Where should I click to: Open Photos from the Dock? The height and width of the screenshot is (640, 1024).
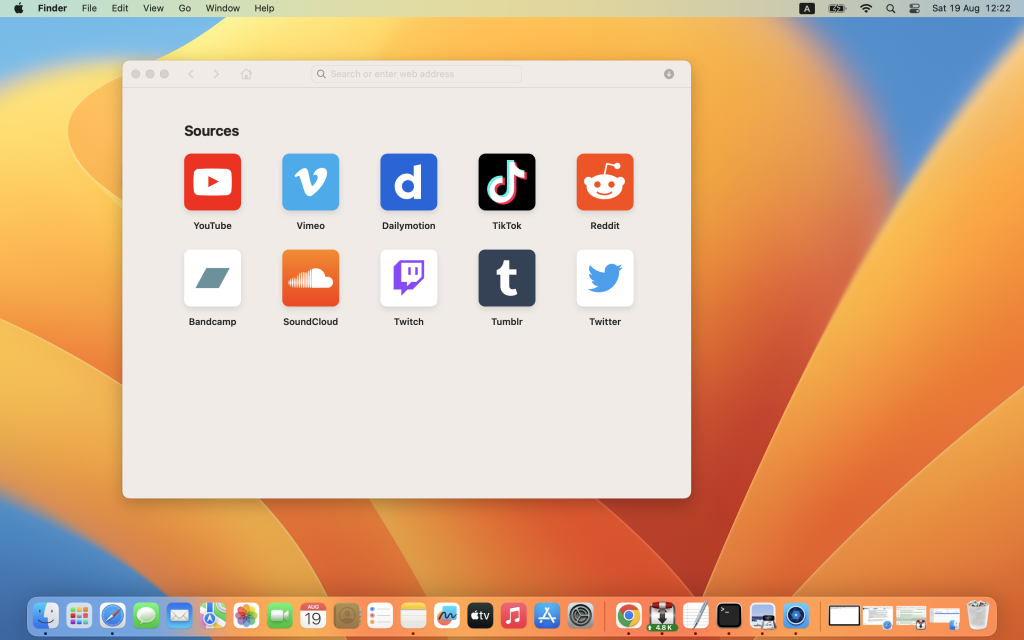[x=246, y=615]
